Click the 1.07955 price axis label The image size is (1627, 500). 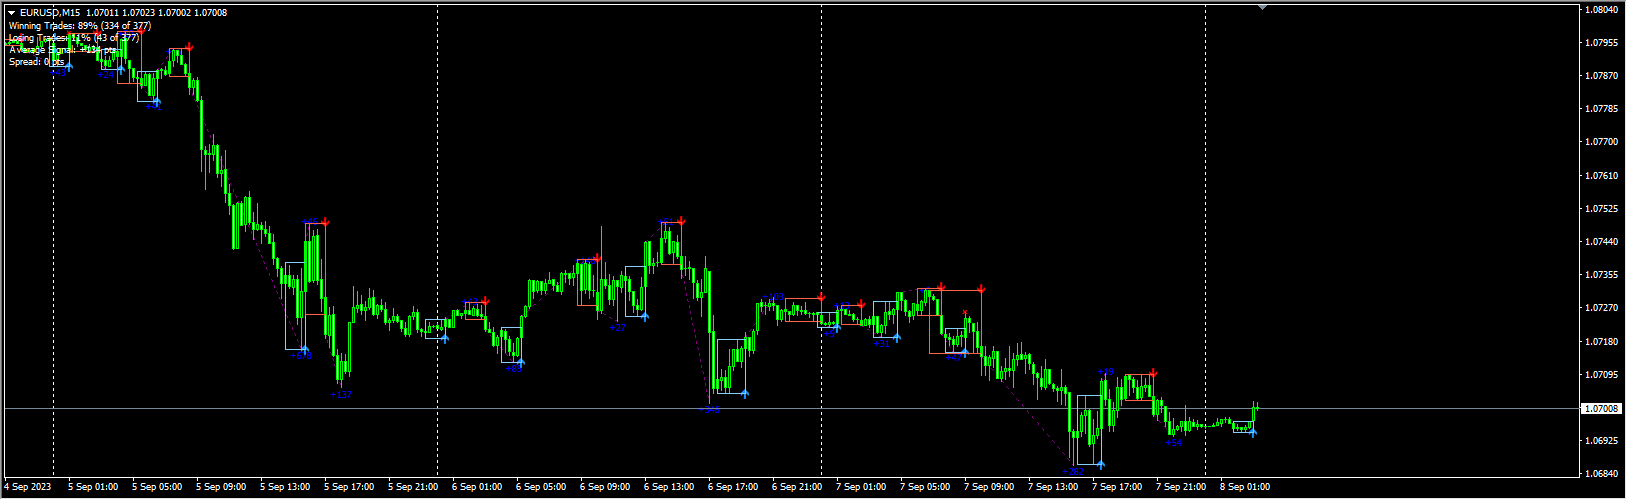click(1602, 43)
